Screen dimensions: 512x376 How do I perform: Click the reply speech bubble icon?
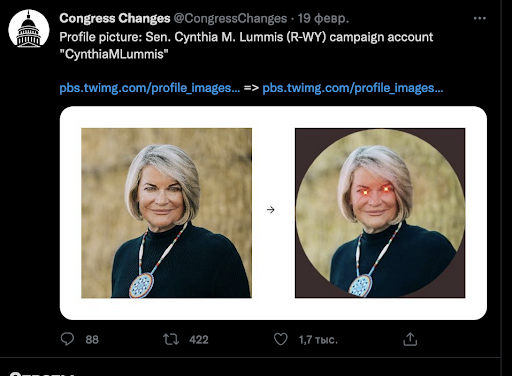point(67,339)
